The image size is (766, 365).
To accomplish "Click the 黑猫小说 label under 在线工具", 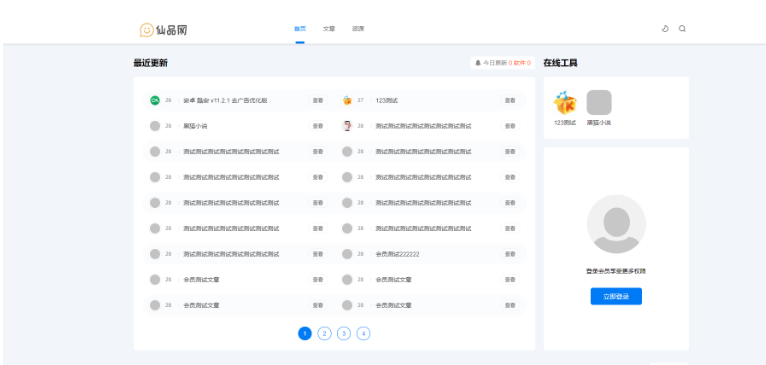I will click(x=599, y=123).
